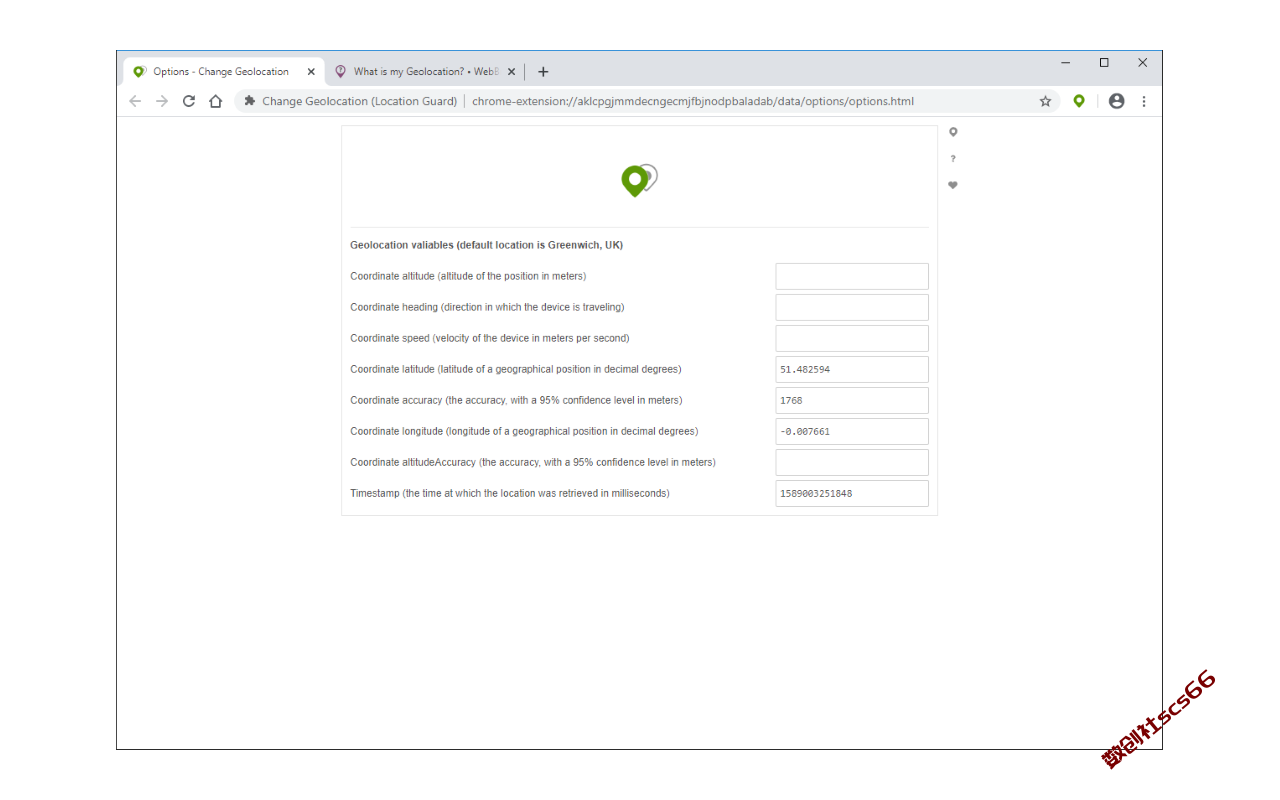Click the Timestamp label text

coord(510,493)
